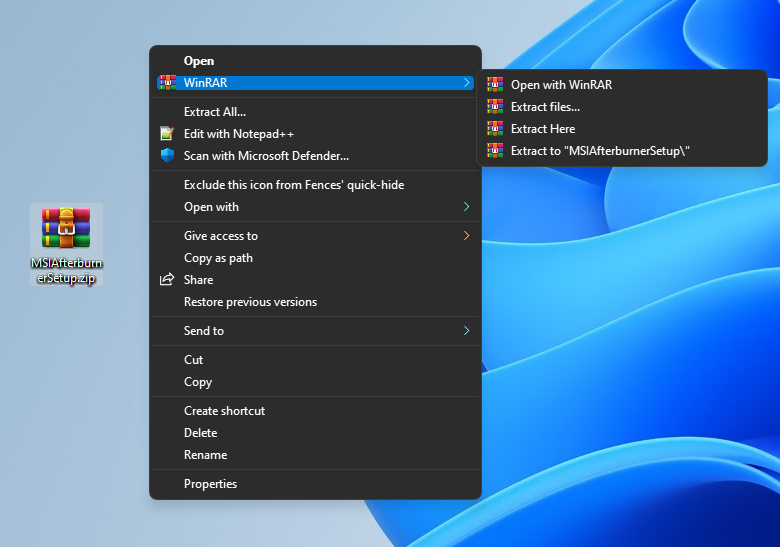Choose Extract All... from menu

click(x=315, y=111)
